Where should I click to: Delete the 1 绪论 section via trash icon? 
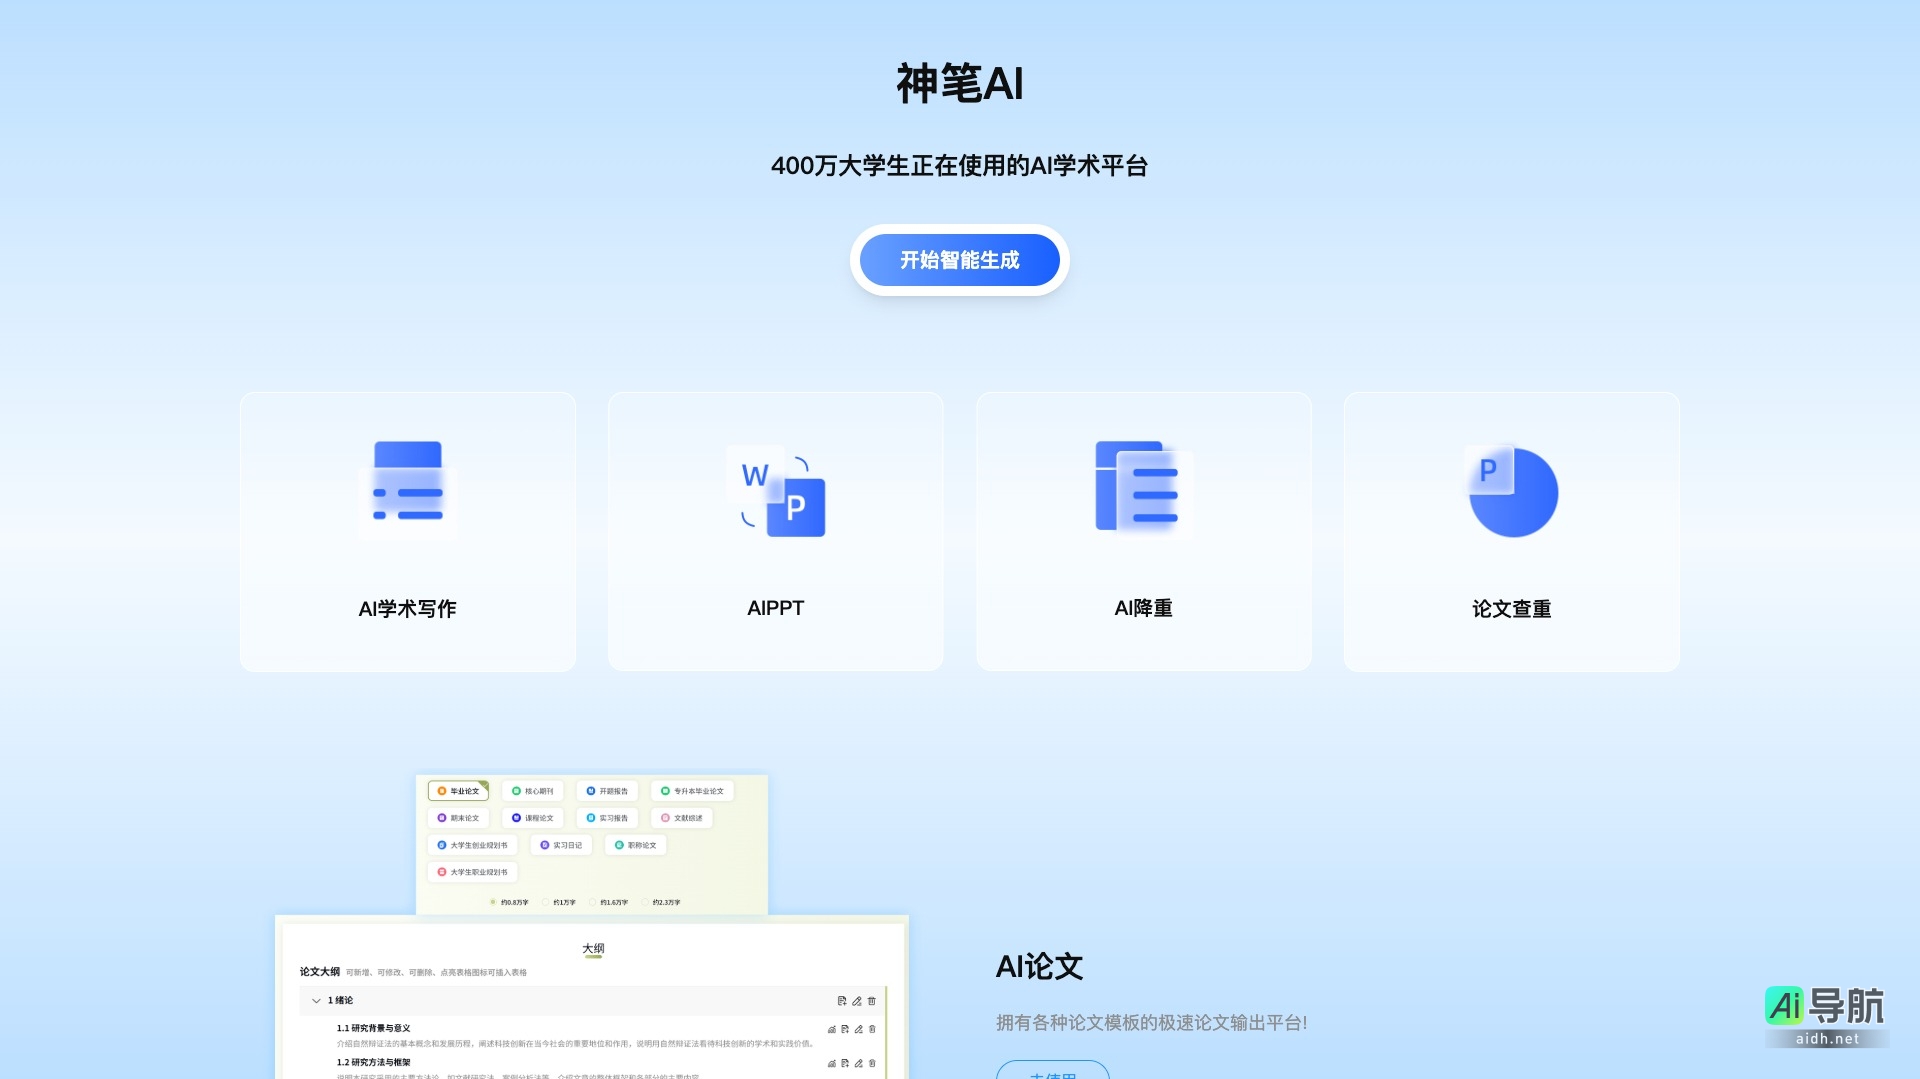coord(871,1001)
